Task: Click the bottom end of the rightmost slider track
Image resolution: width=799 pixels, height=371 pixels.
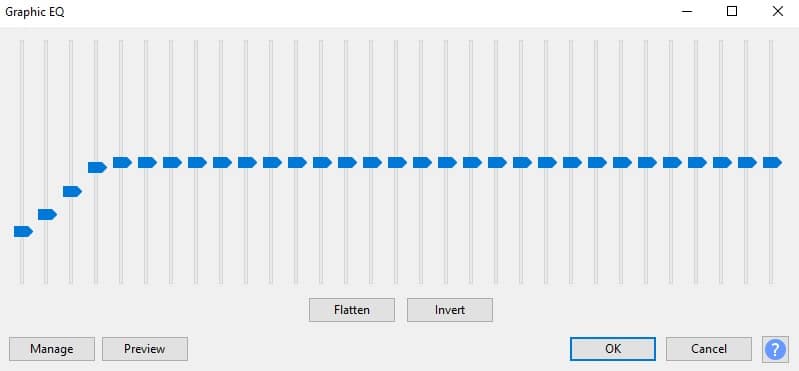Action: pyautogui.click(x=771, y=281)
